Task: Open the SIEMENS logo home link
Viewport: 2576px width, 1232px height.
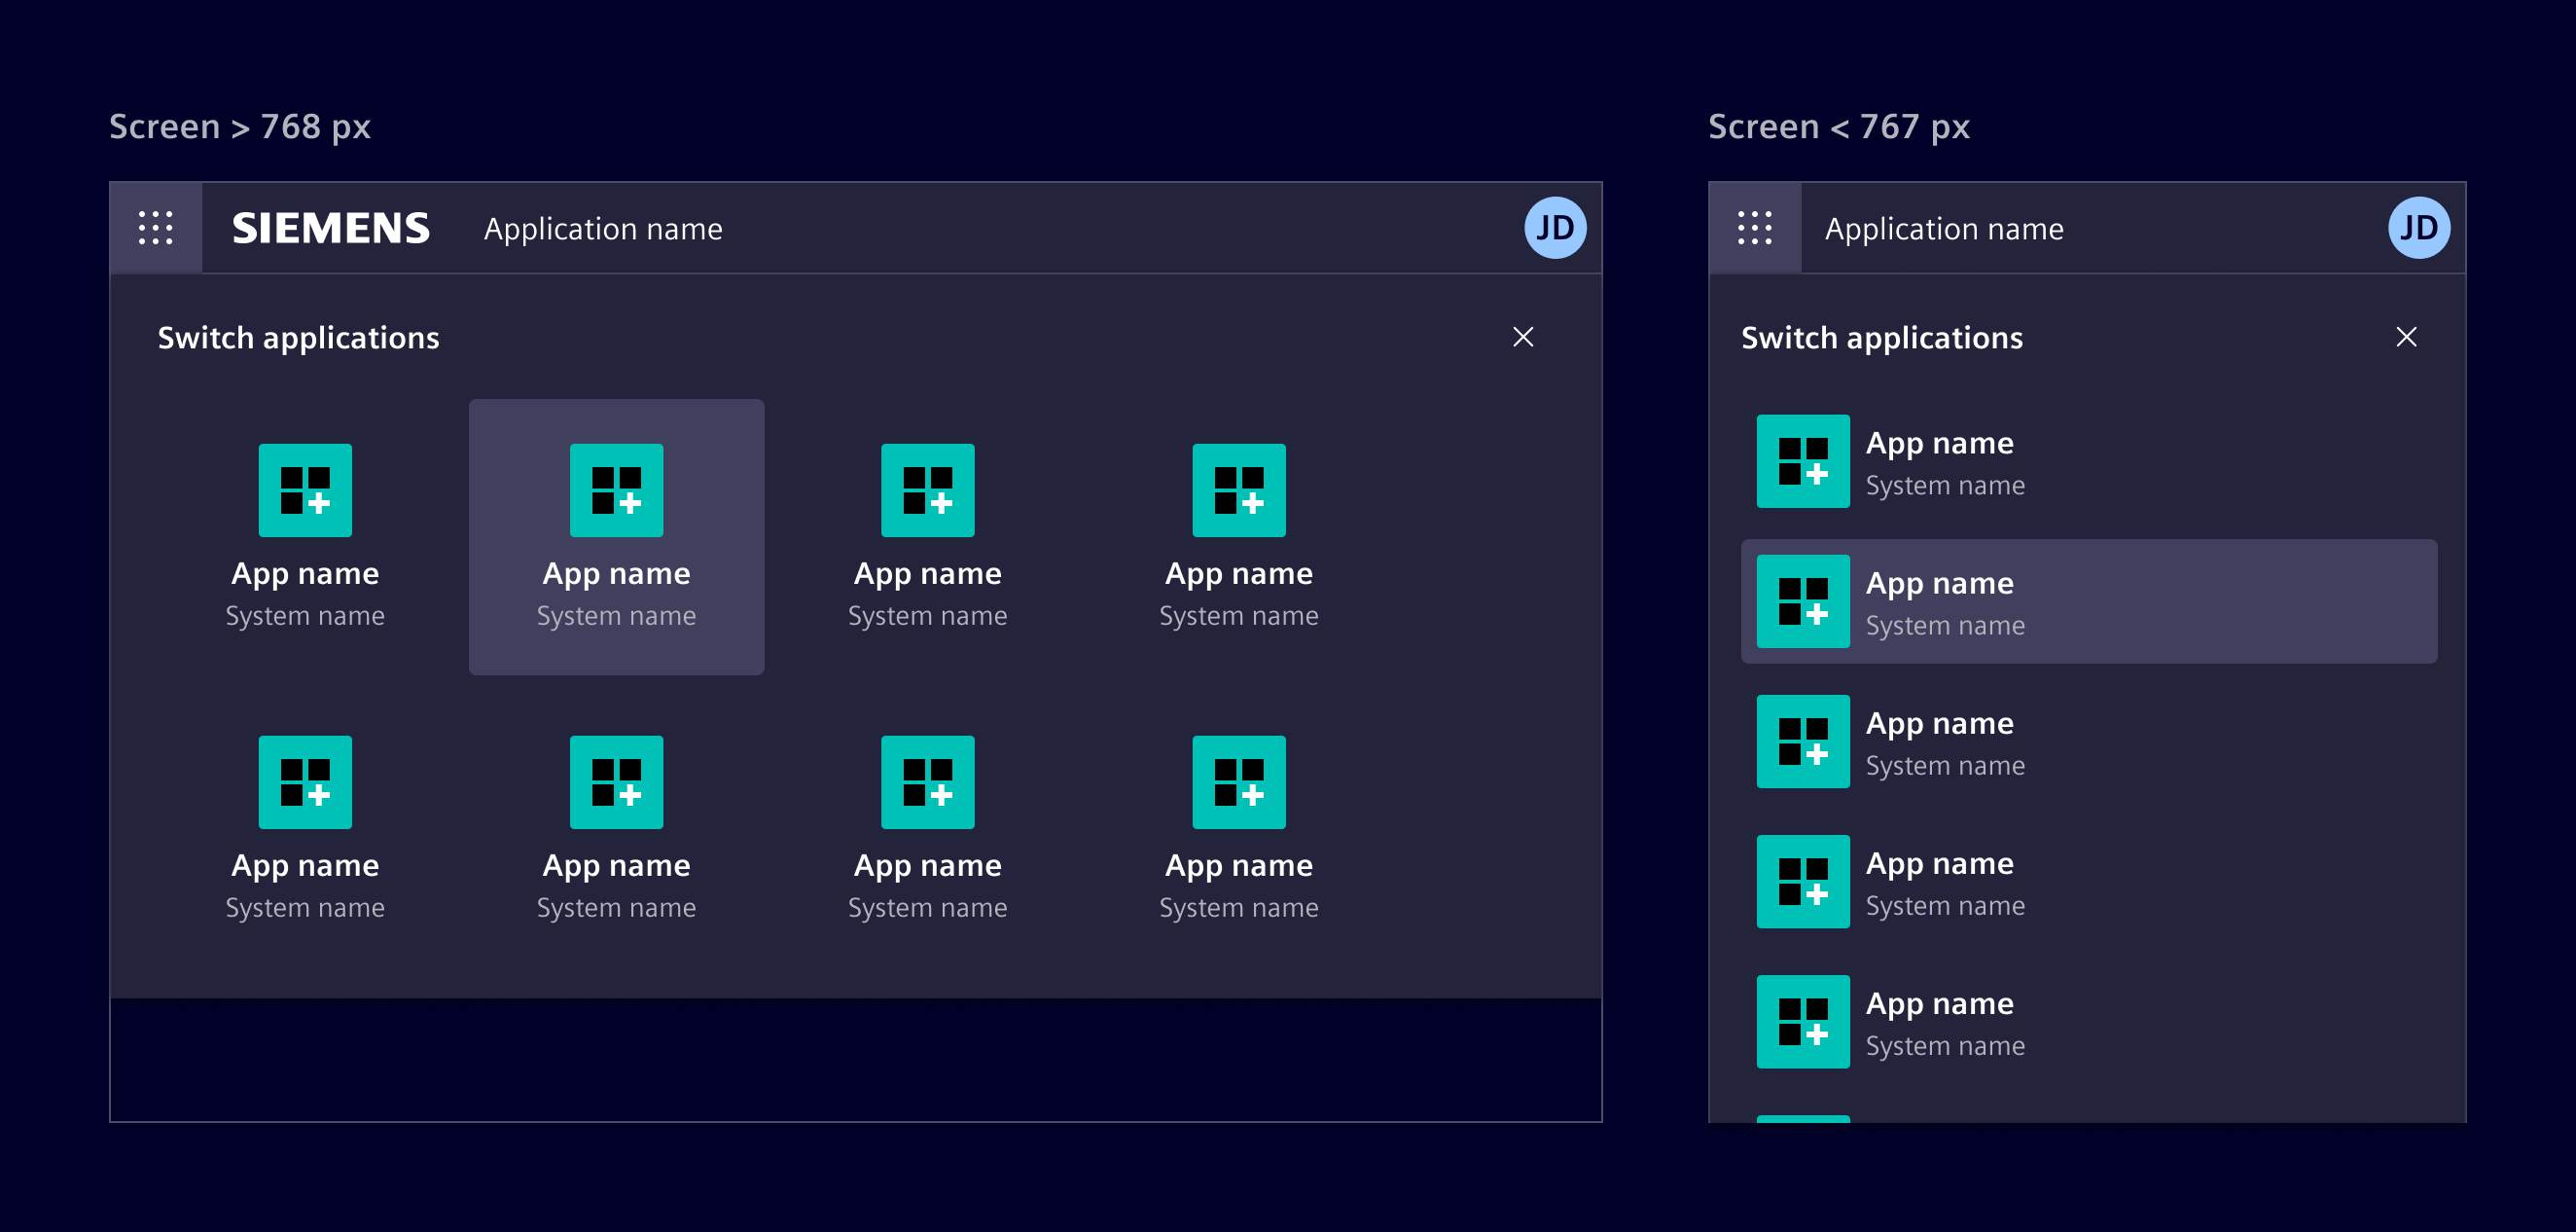Action: (332, 228)
